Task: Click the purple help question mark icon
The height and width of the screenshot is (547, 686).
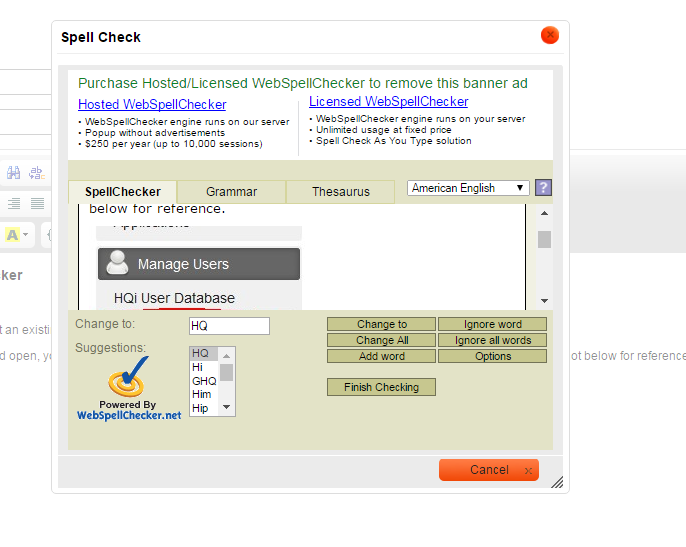Action: (x=543, y=188)
